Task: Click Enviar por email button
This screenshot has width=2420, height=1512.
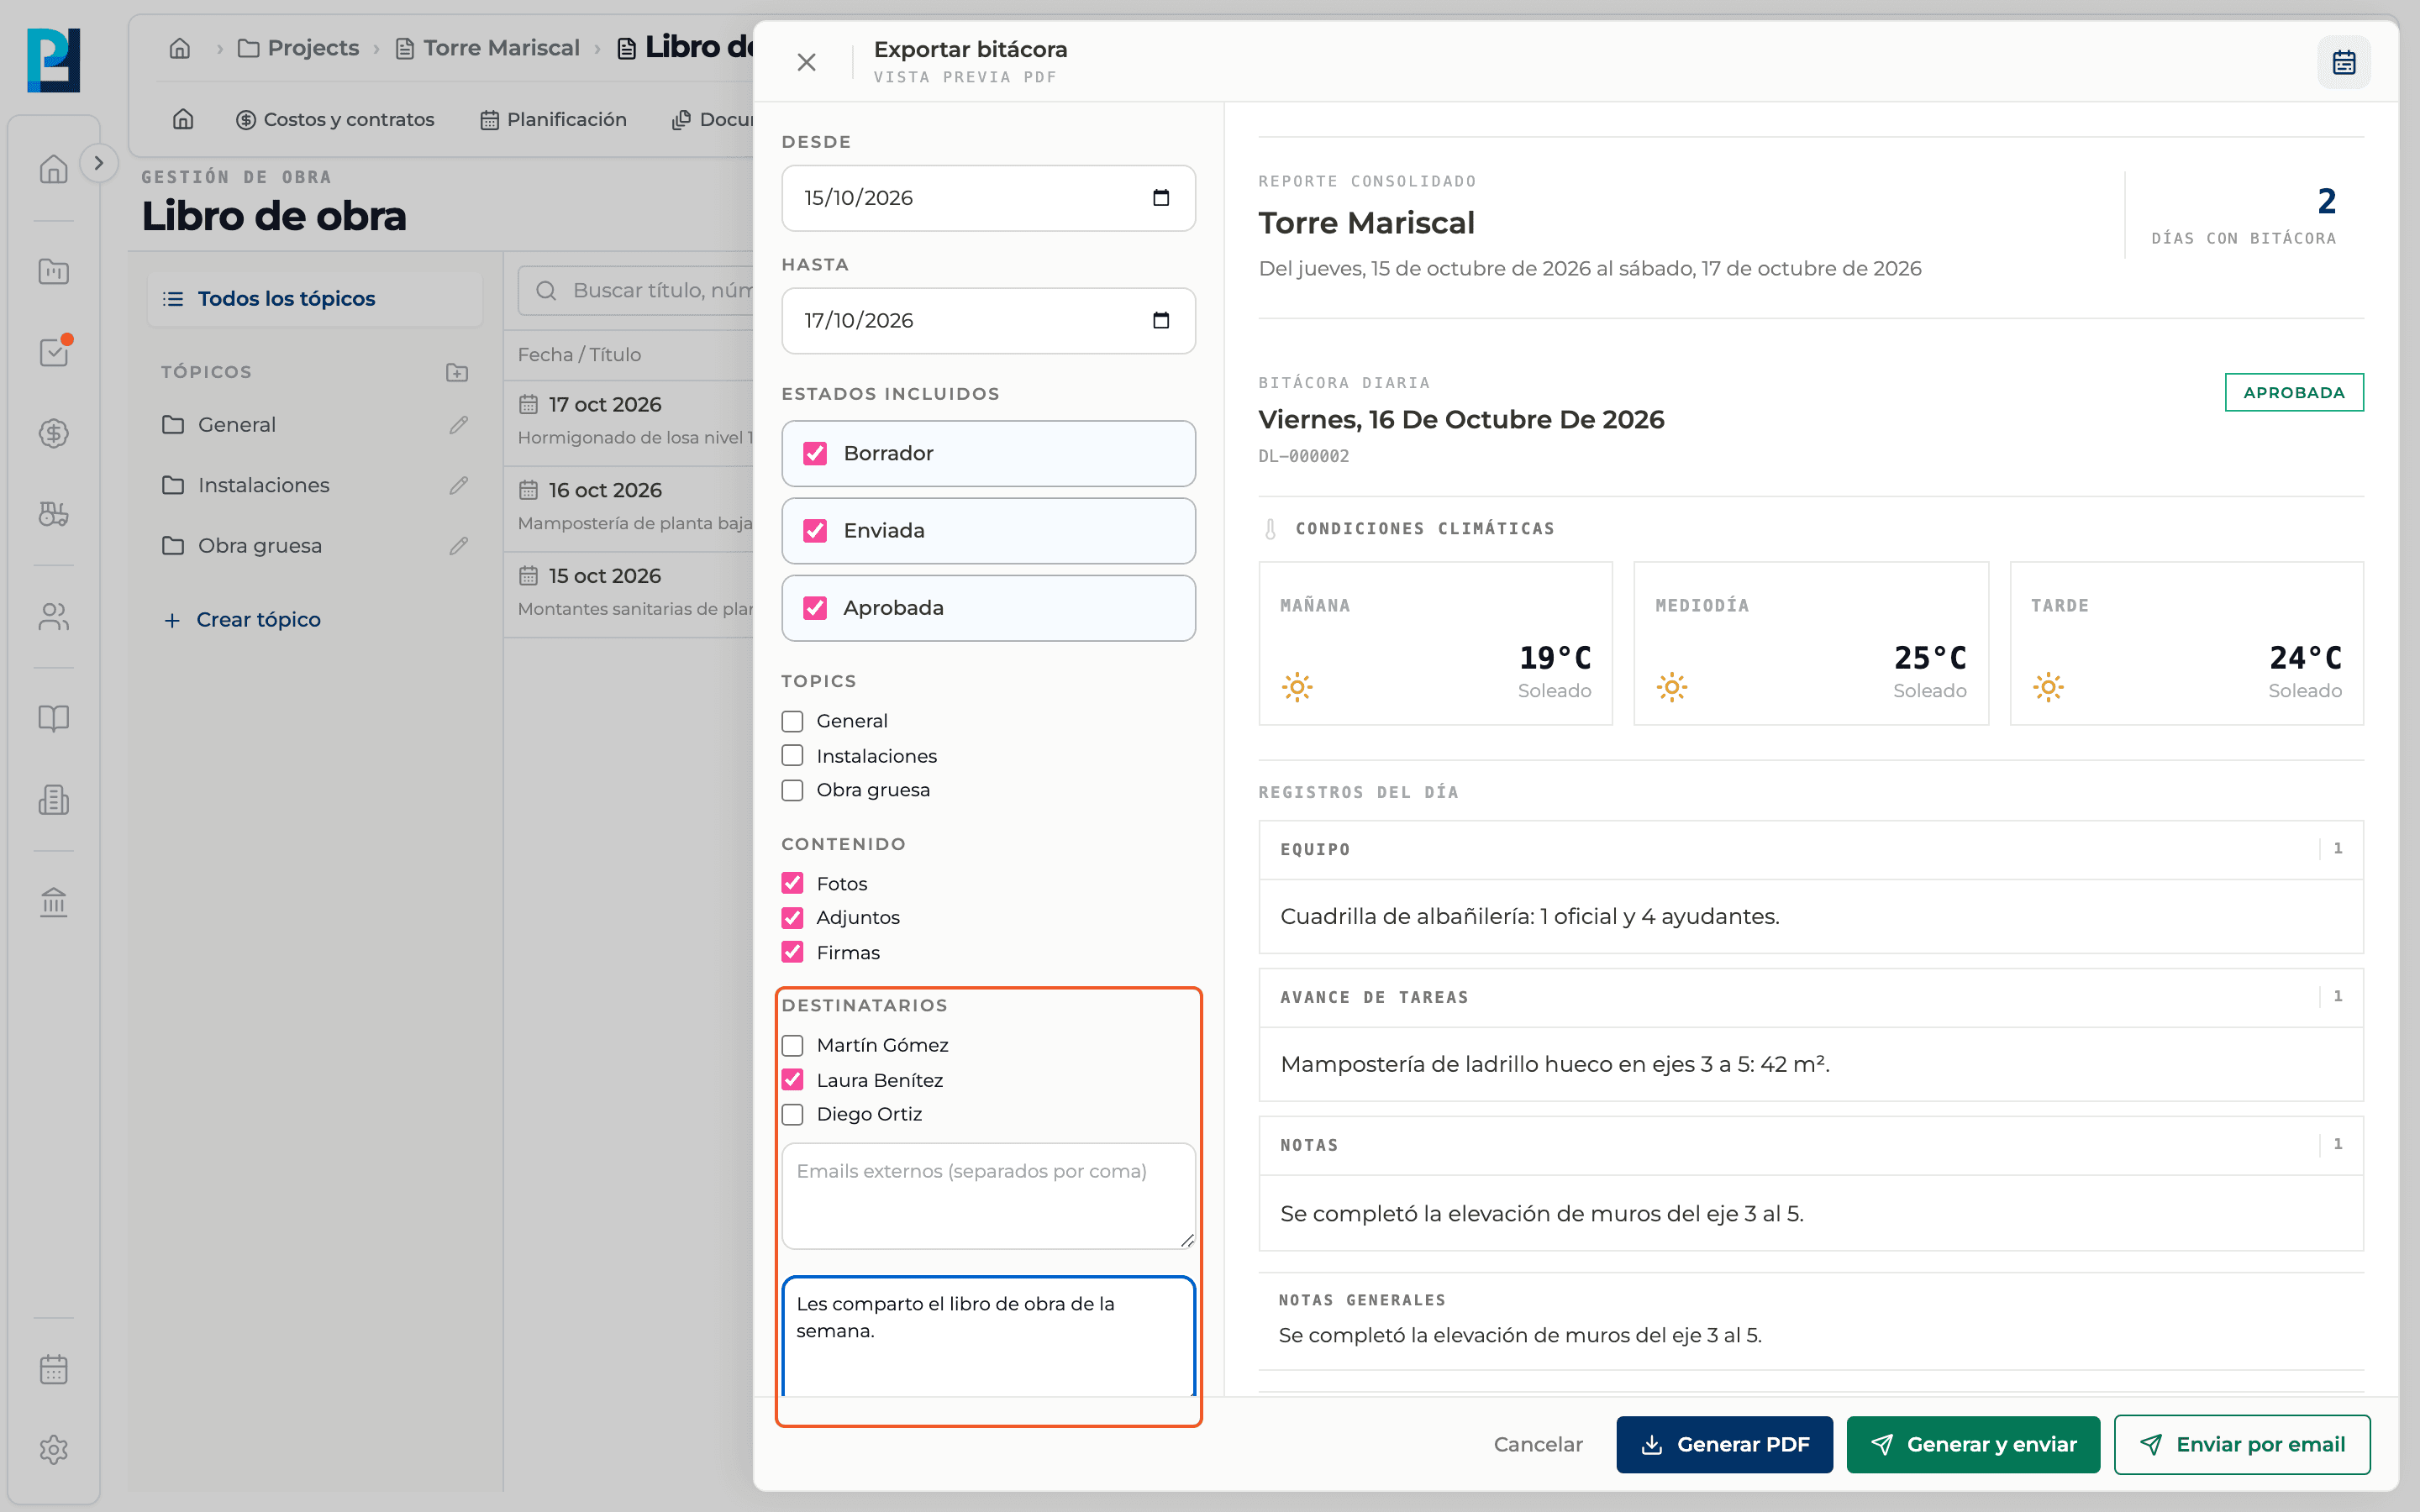Action: click(x=2242, y=1444)
